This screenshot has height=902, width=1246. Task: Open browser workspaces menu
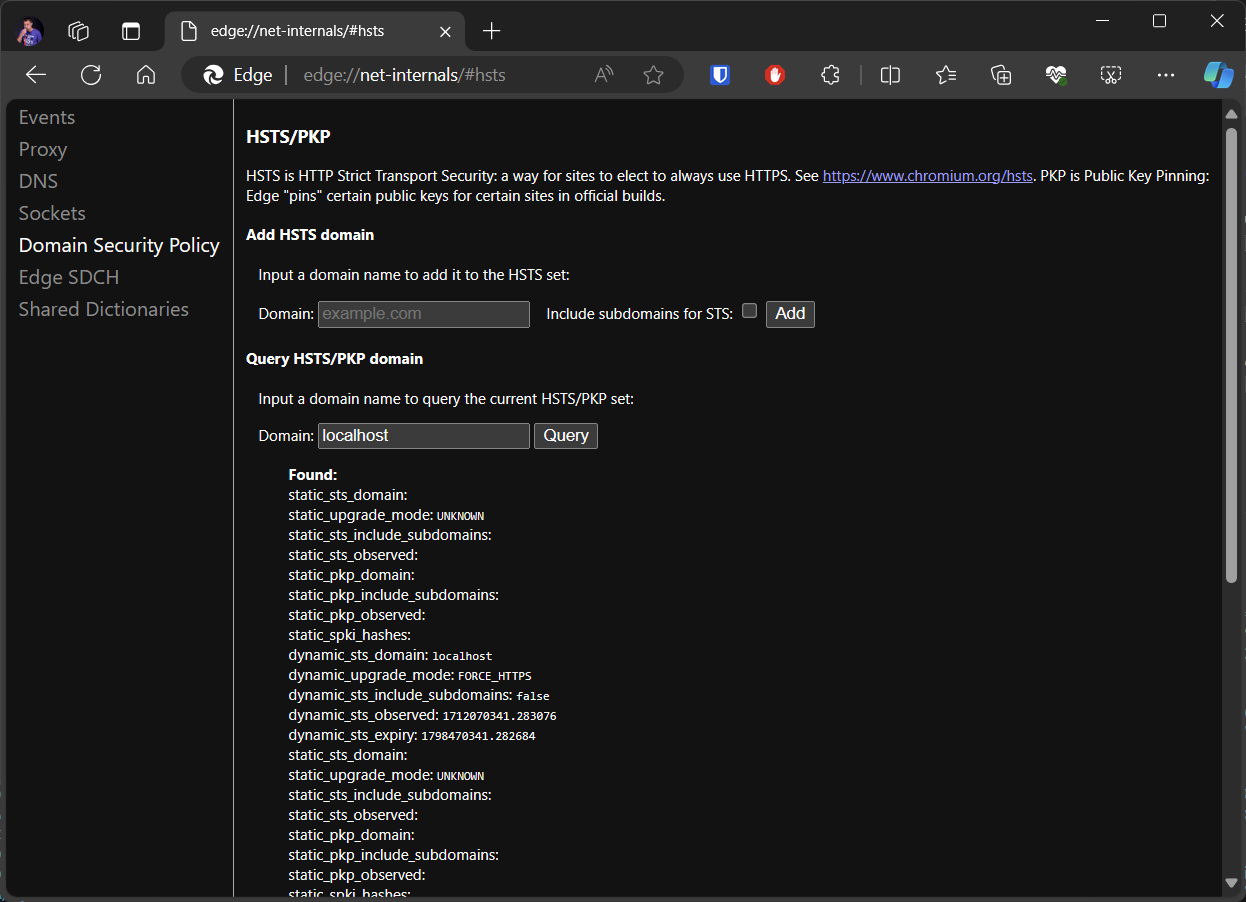pos(78,31)
